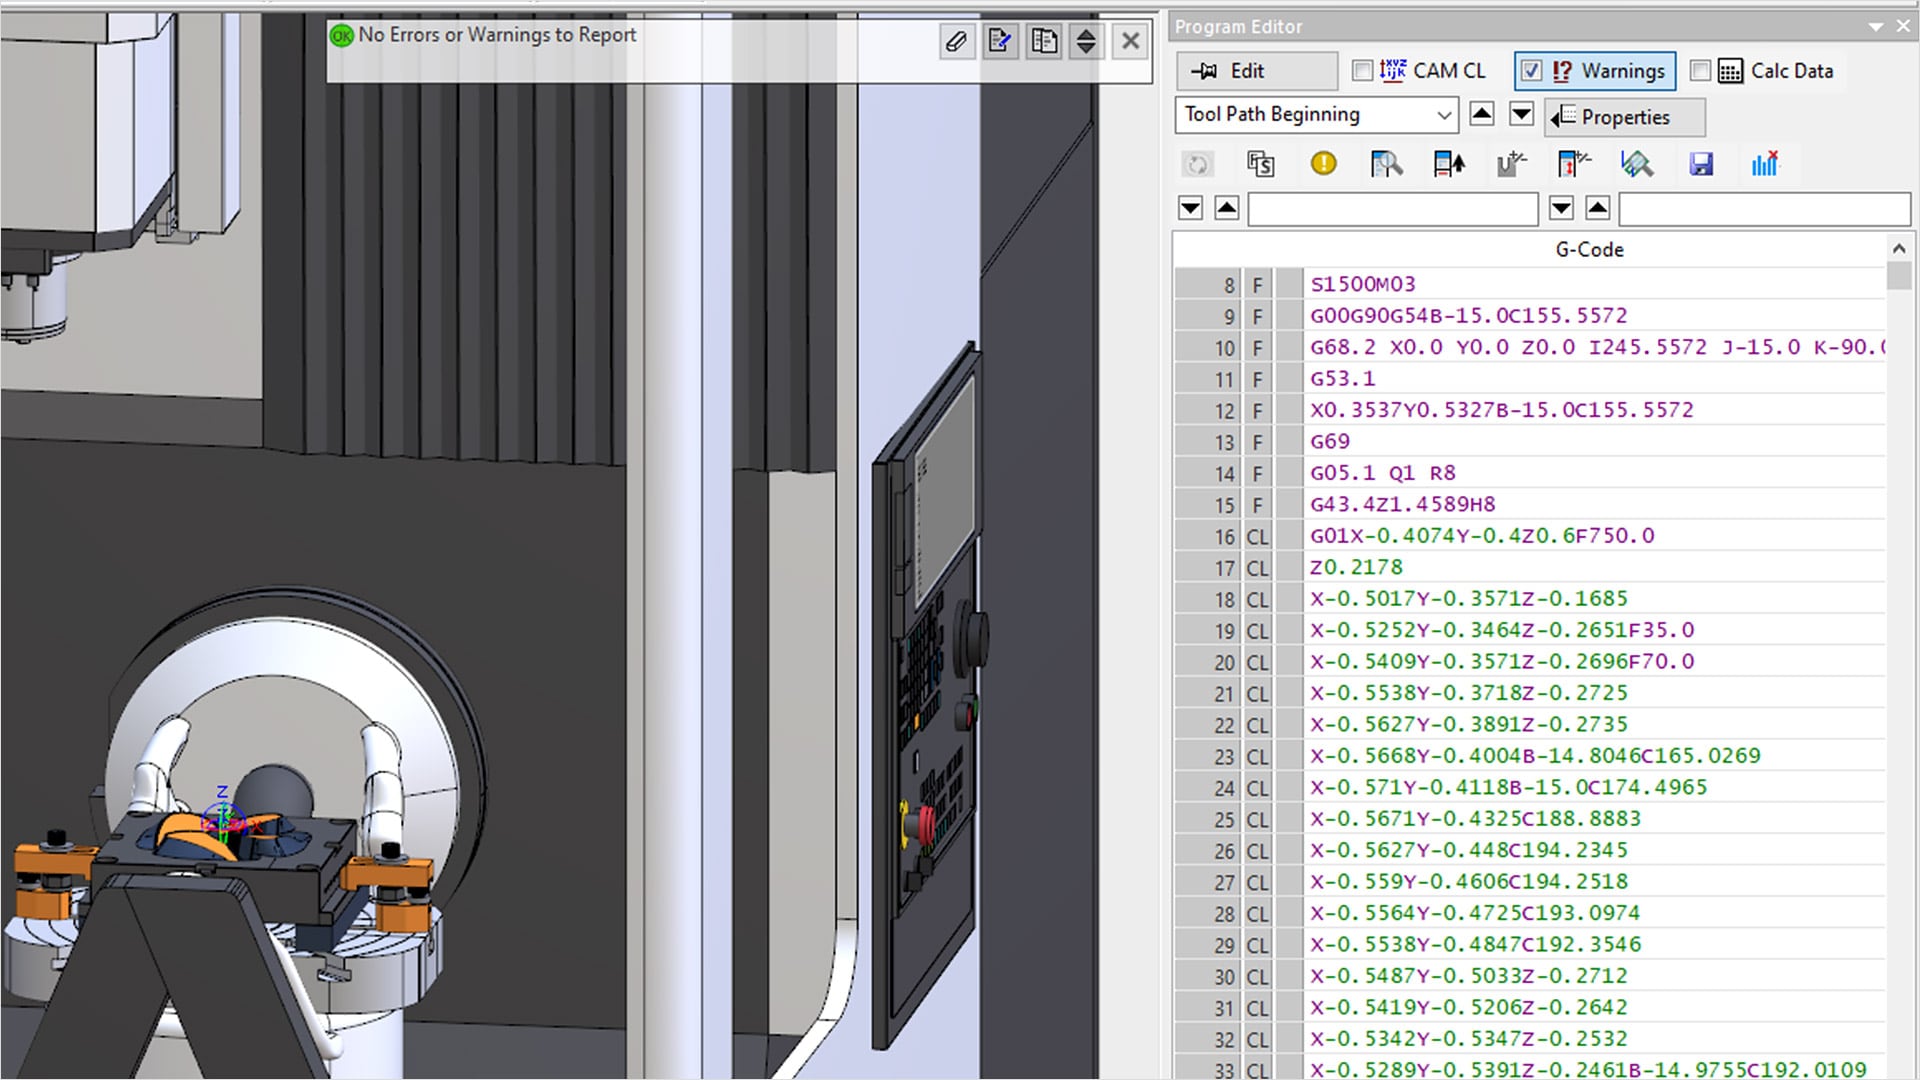The height and width of the screenshot is (1080, 1920).
Task: Uncheck the Warnings checkbox
Action: pyautogui.click(x=1531, y=71)
